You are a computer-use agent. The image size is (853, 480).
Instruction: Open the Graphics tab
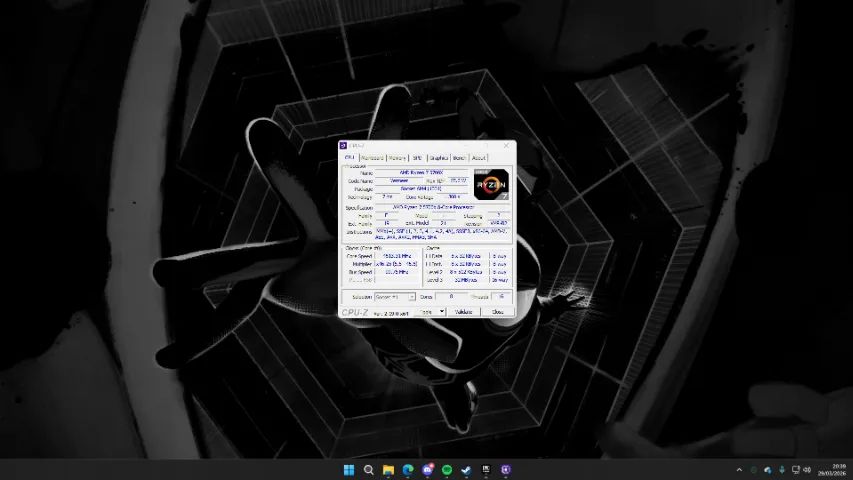click(438, 158)
